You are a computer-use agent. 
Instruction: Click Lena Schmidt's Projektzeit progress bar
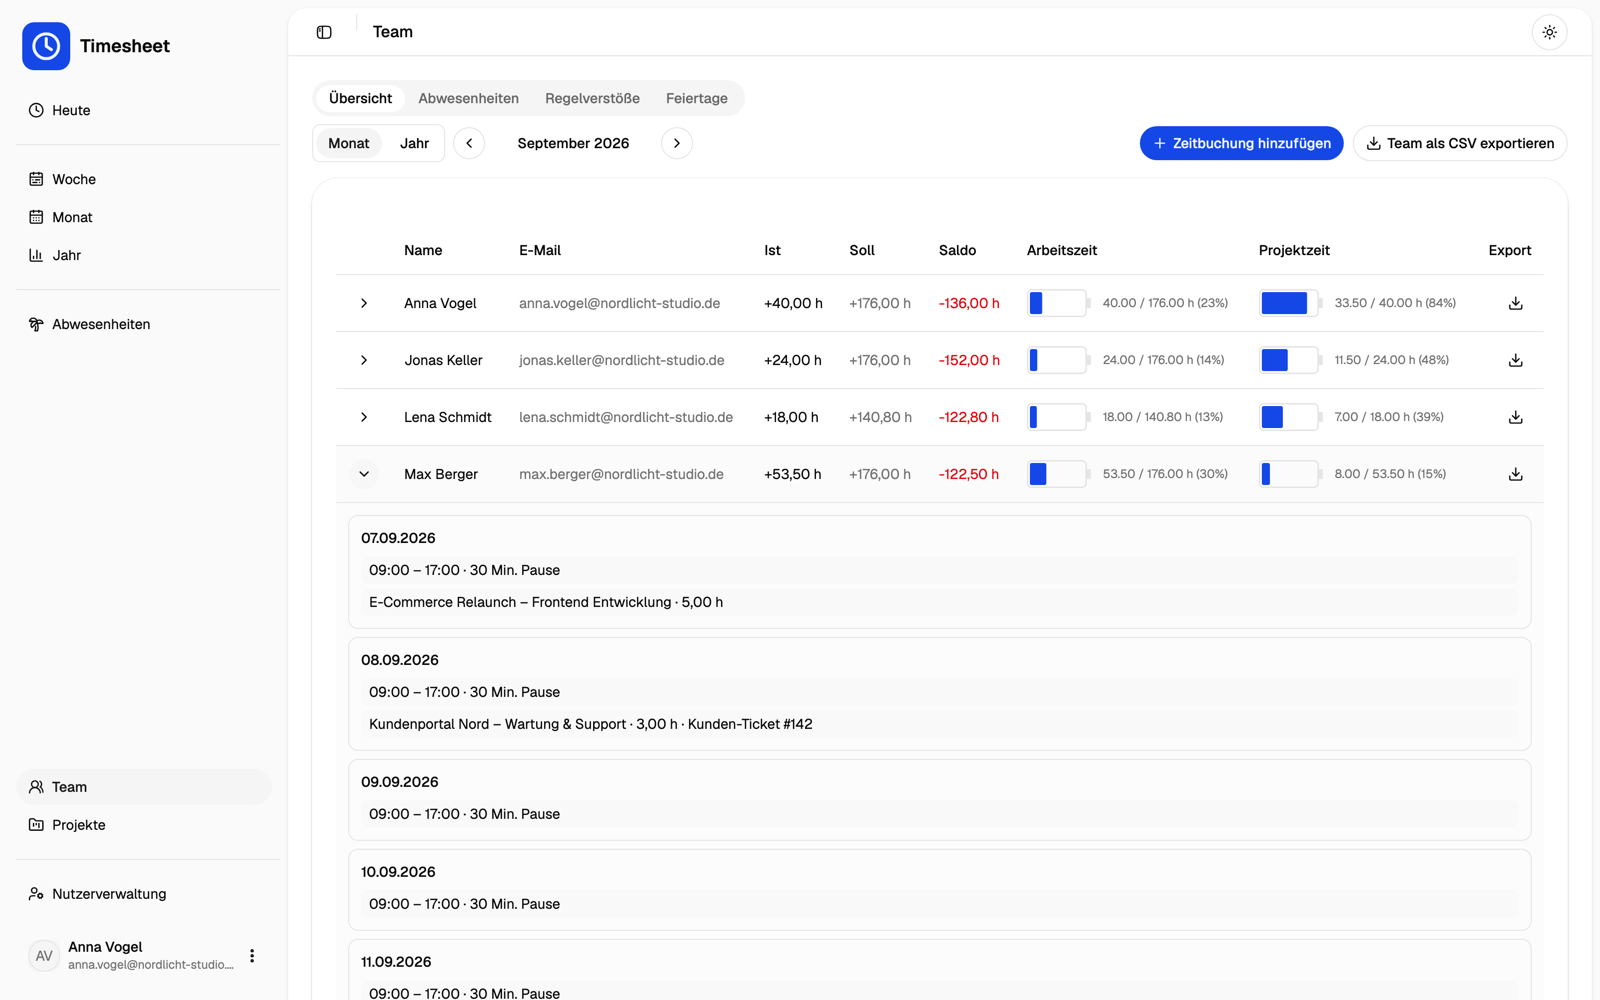(x=1290, y=417)
